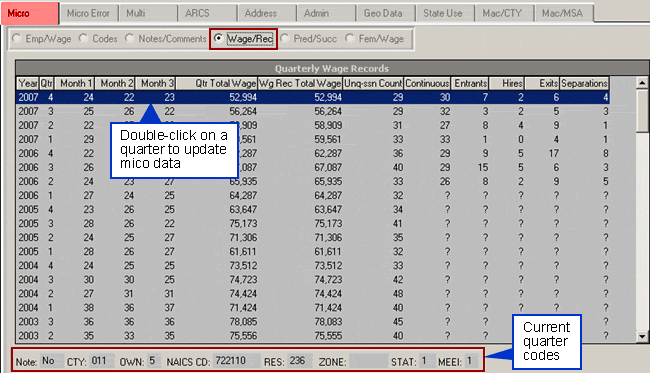This screenshot has width=650, height=373.
Task: Click the Unq-ssn Count column header
Action: click(373, 83)
